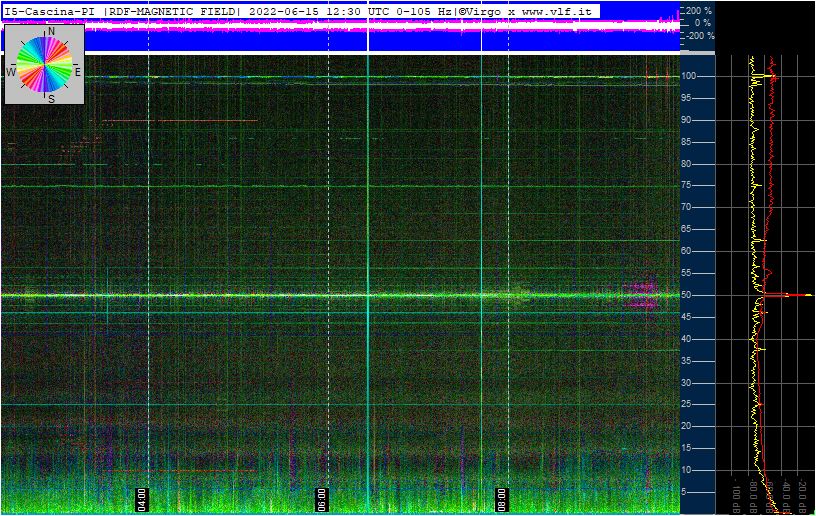The width and height of the screenshot is (816, 516).
Task: Click the 10 Hz frequency scale label
Action: pyautogui.click(x=688, y=470)
